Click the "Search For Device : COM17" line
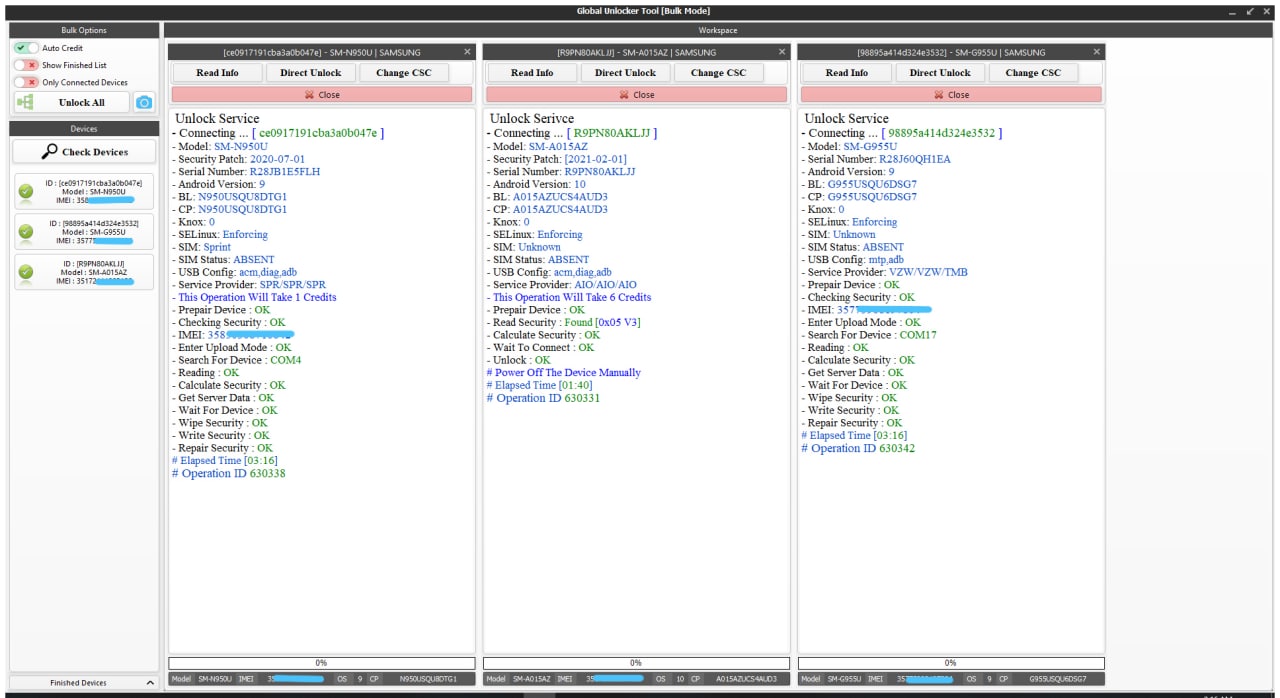This screenshot has height=698, width=1280. pyautogui.click(x=869, y=335)
